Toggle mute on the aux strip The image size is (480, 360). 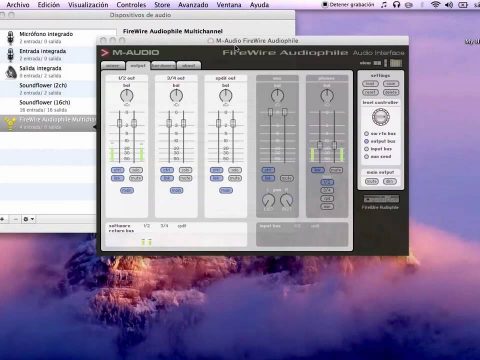(287, 178)
